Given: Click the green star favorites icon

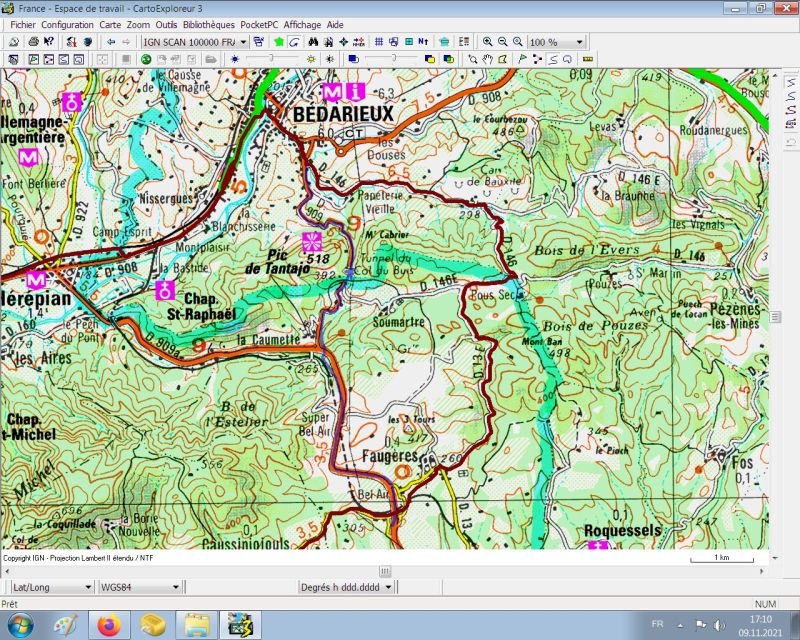Looking at the screenshot, I should tap(279, 42).
